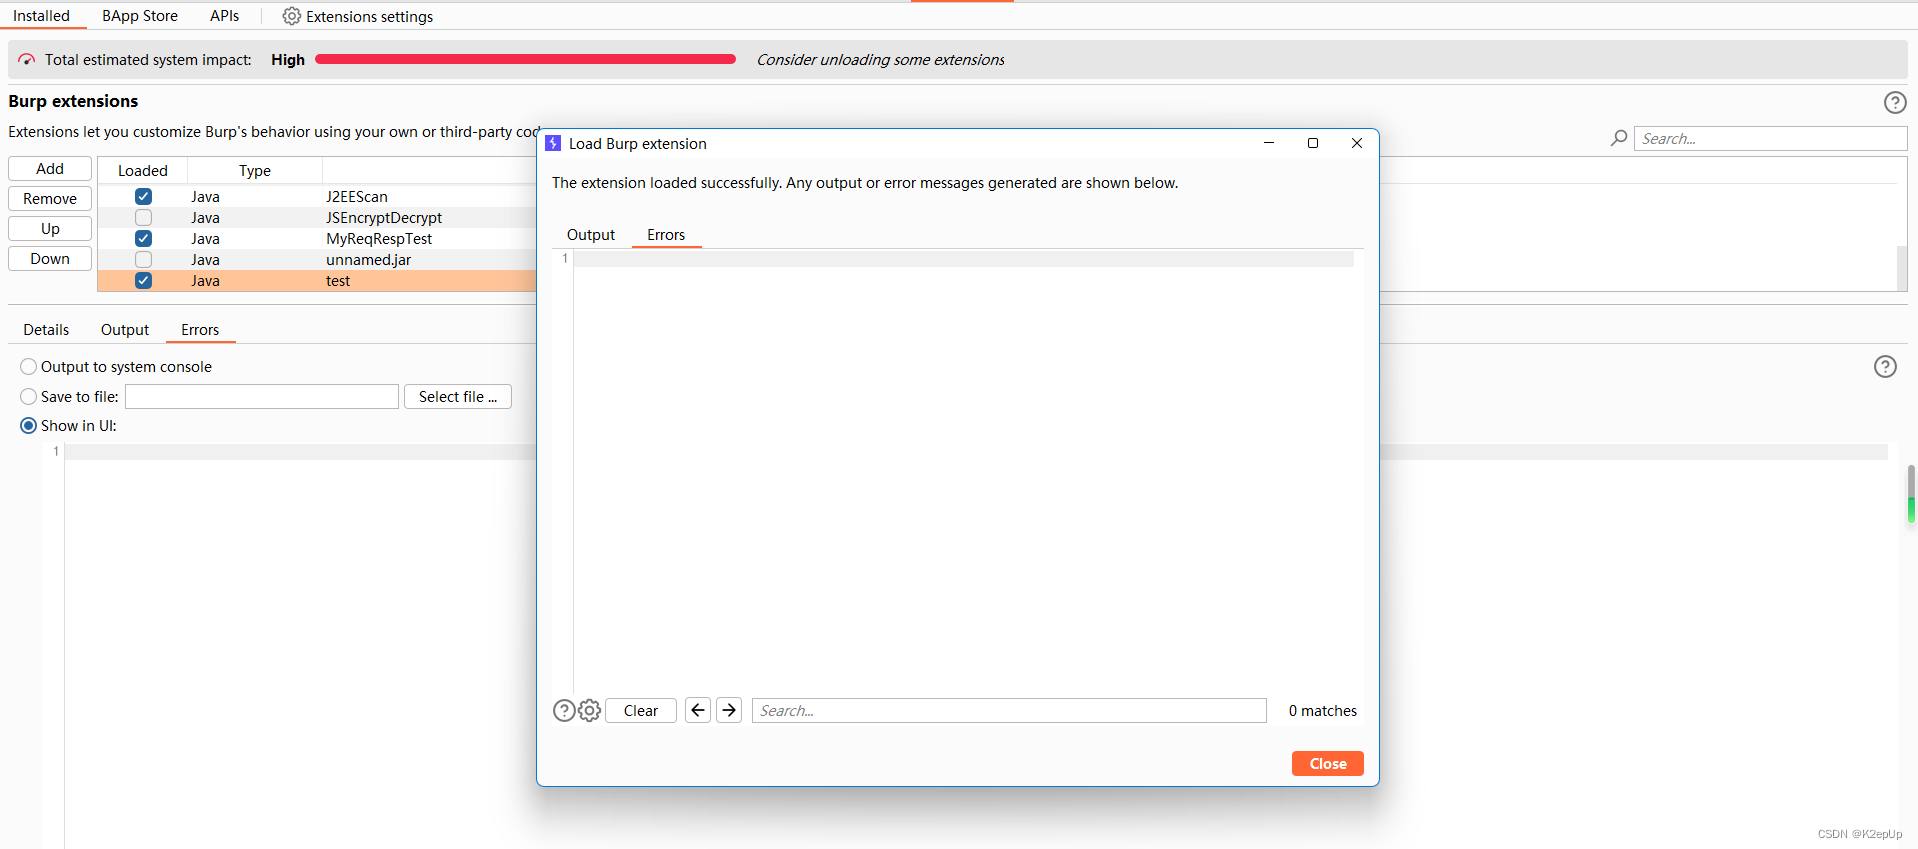This screenshot has height=849, width=1918.
Task: Minimize the Load Burp extension dialog
Action: click(x=1269, y=143)
